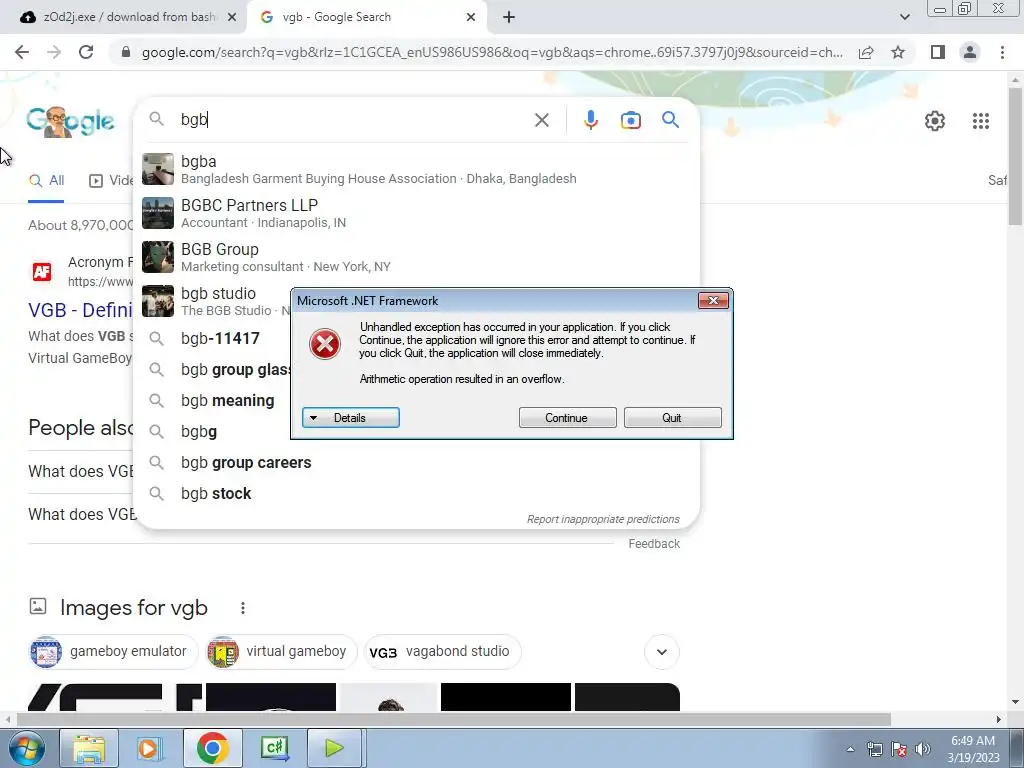This screenshot has width=1024, height=768.
Task: Choose the BGBC Partners LLP suggestion
Action: [x=416, y=213]
